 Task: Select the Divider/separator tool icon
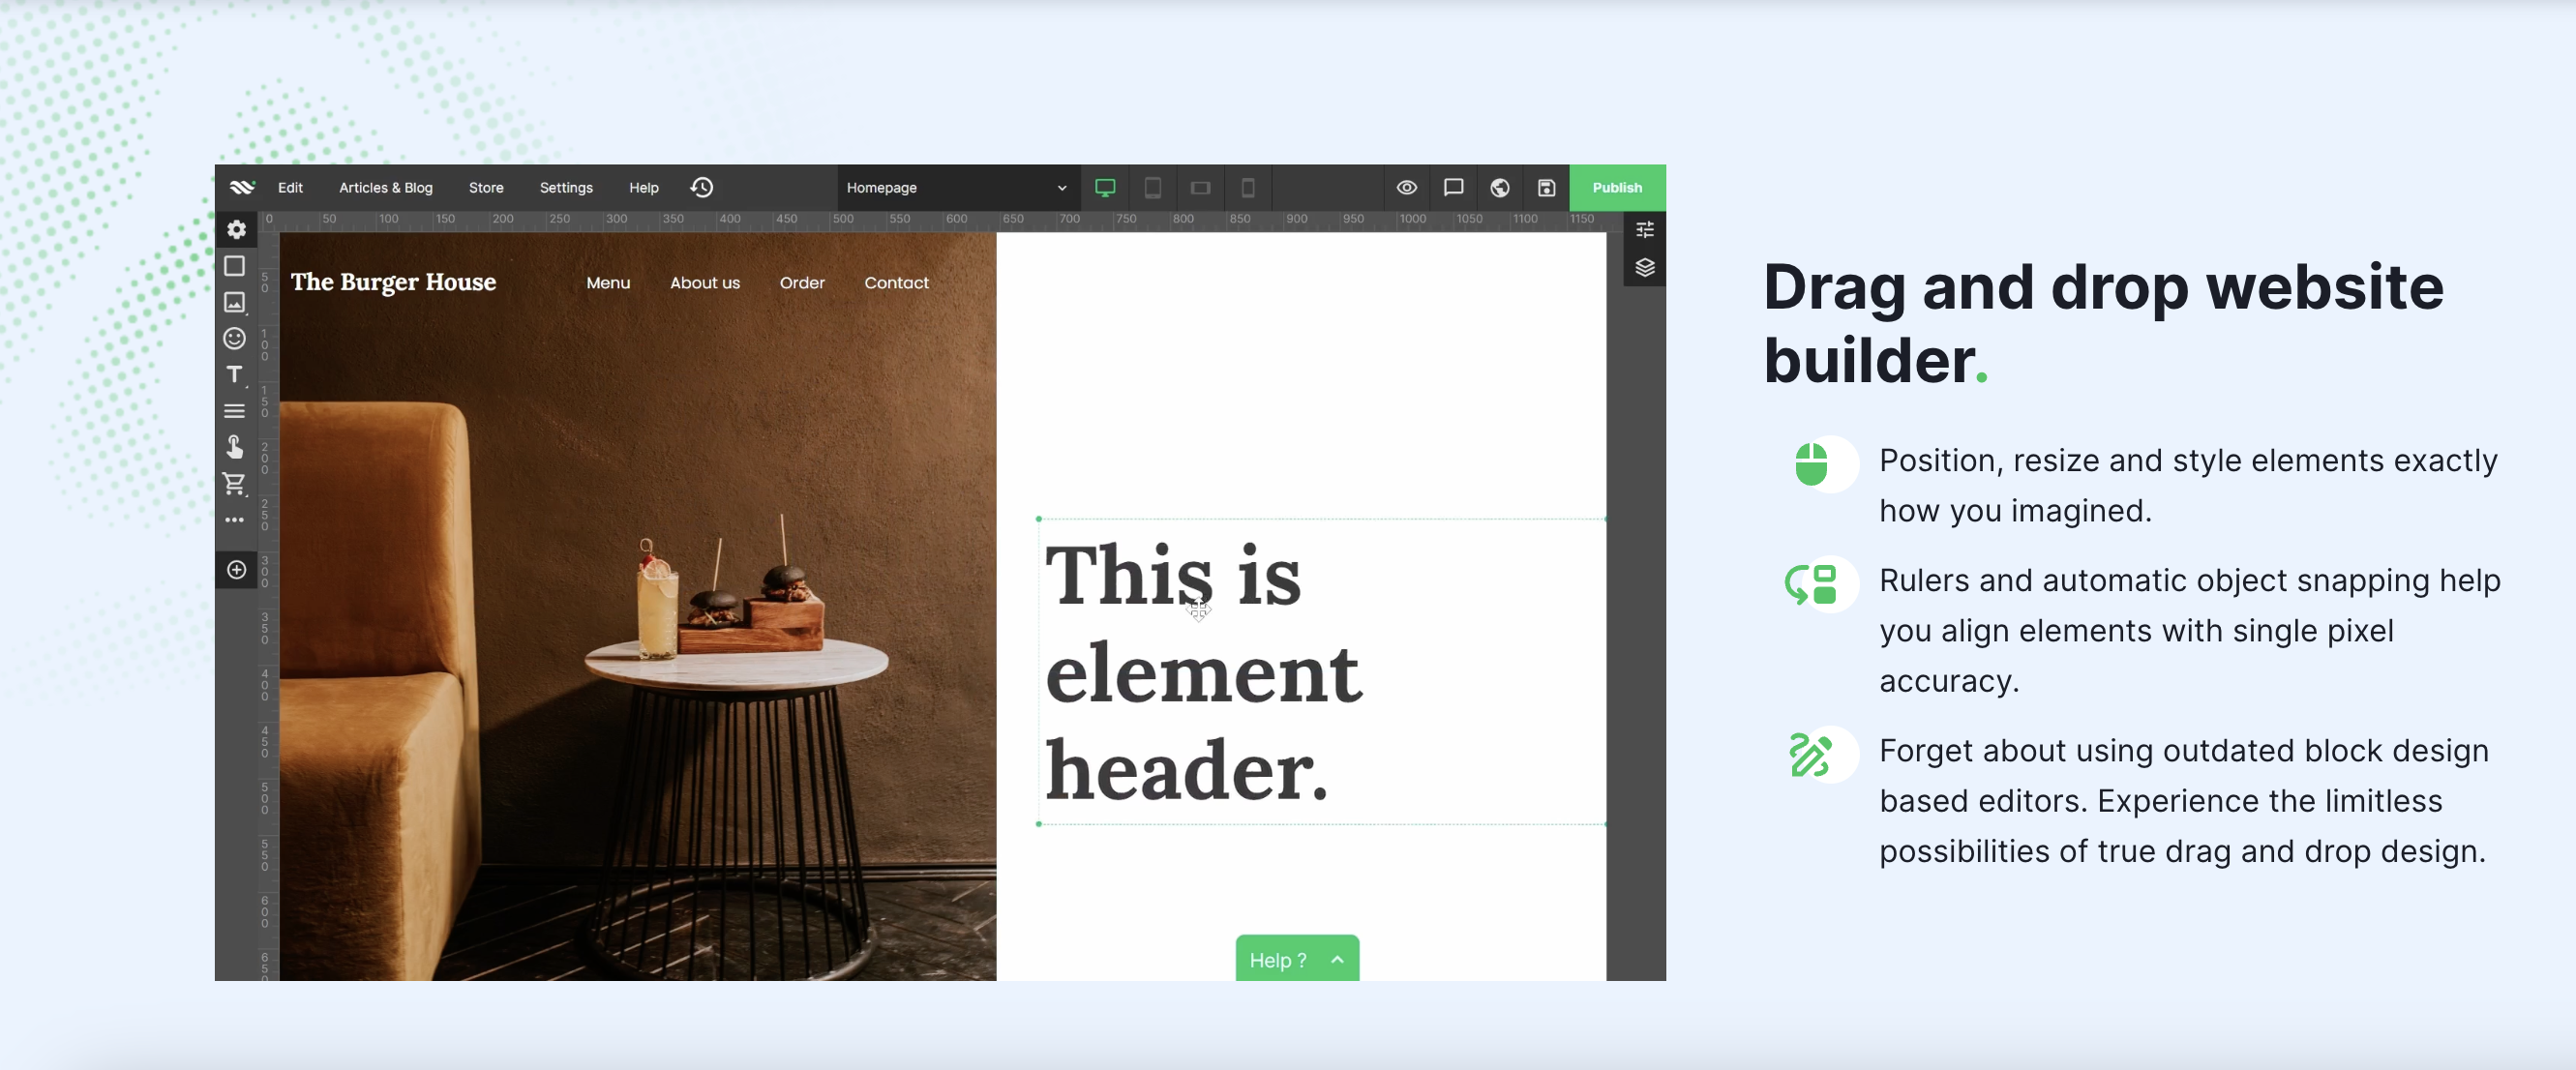click(238, 409)
